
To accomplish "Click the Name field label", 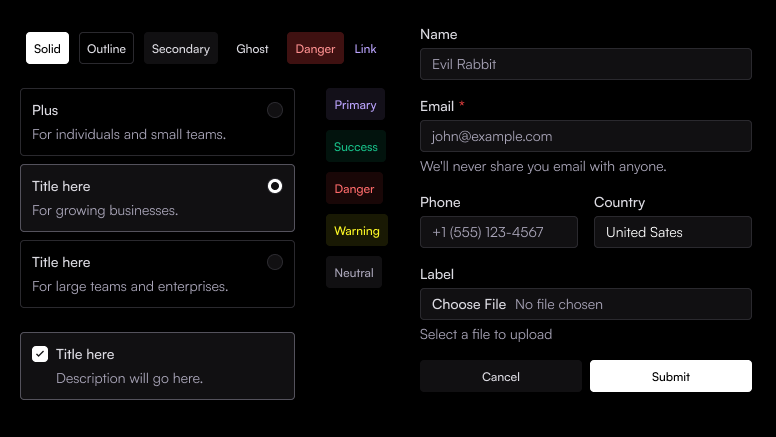I will tap(438, 34).
